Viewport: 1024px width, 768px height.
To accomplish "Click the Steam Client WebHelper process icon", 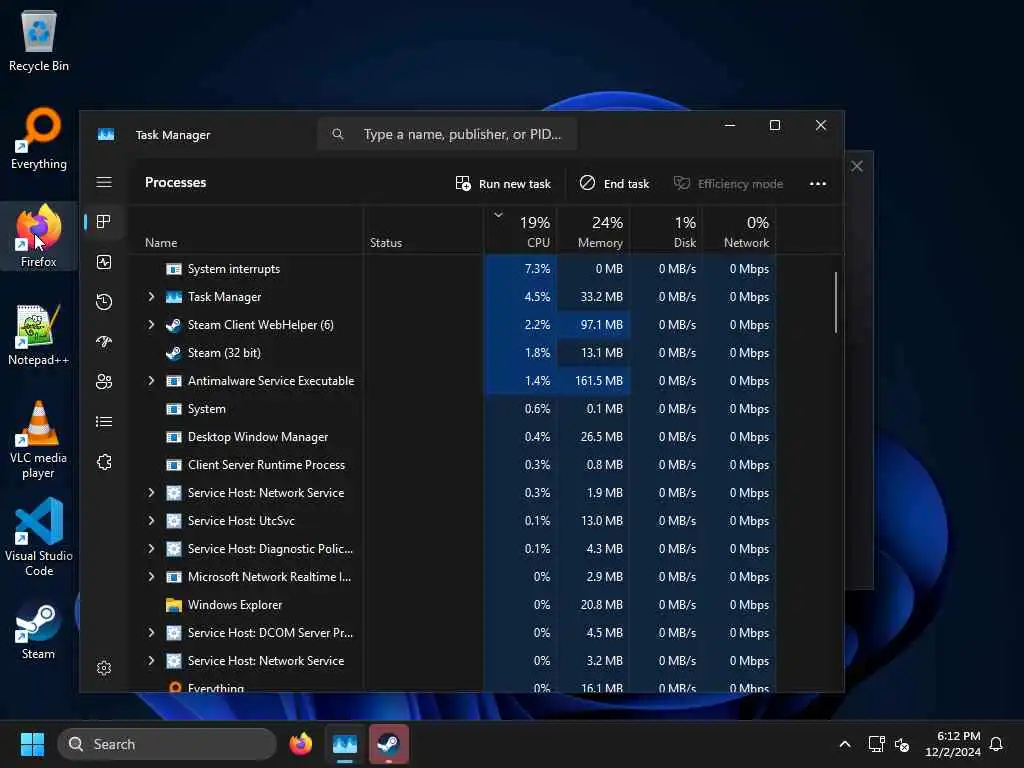I will pos(174,325).
